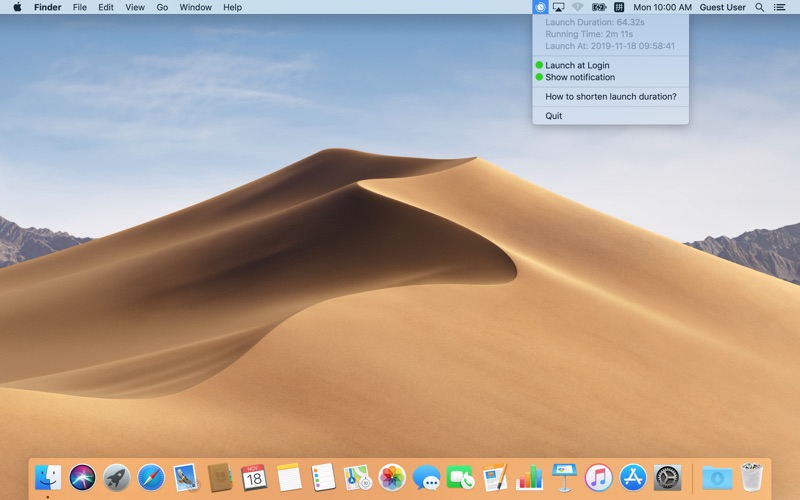Open Siri from the Dock
The width and height of the screenshot is (800, 500).
pyautogui.click(x=82, y=478)
